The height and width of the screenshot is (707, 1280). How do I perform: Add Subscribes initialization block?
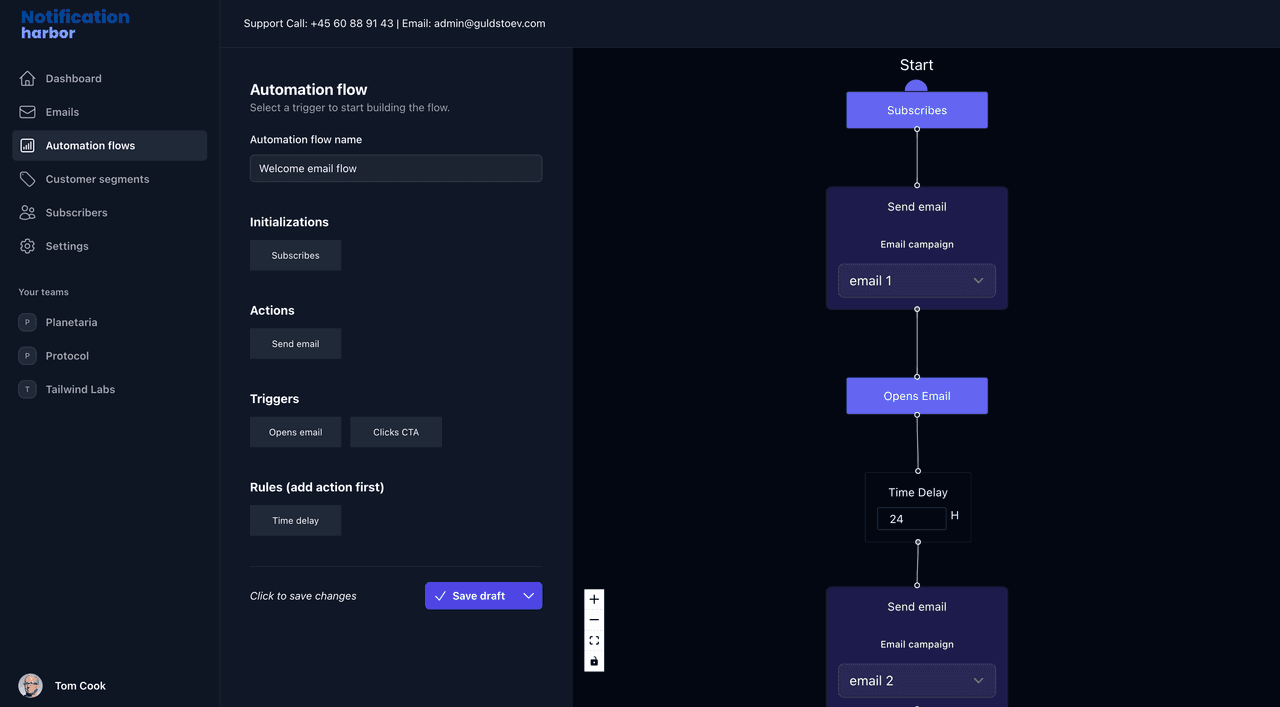[295, 255]
